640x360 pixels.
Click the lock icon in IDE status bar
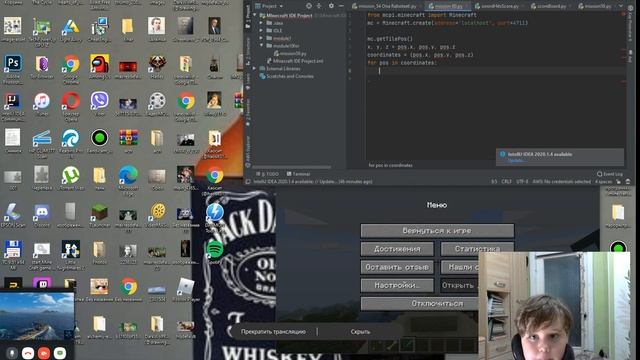click(619, 181)
